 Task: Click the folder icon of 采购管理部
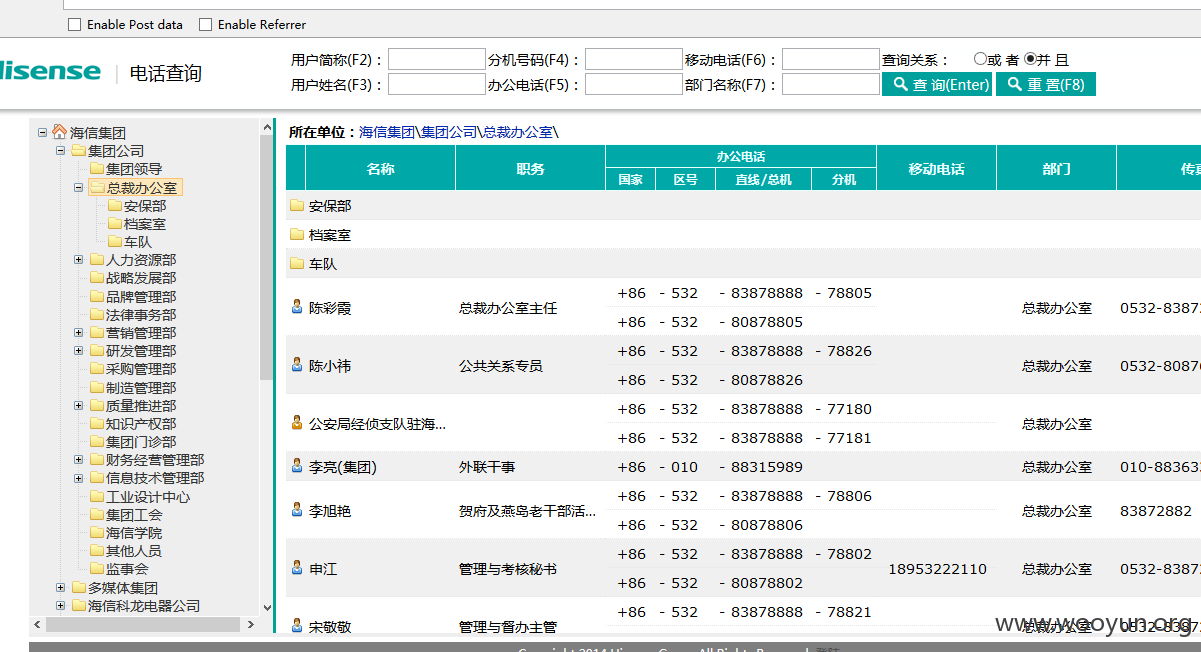pos(97,369)
